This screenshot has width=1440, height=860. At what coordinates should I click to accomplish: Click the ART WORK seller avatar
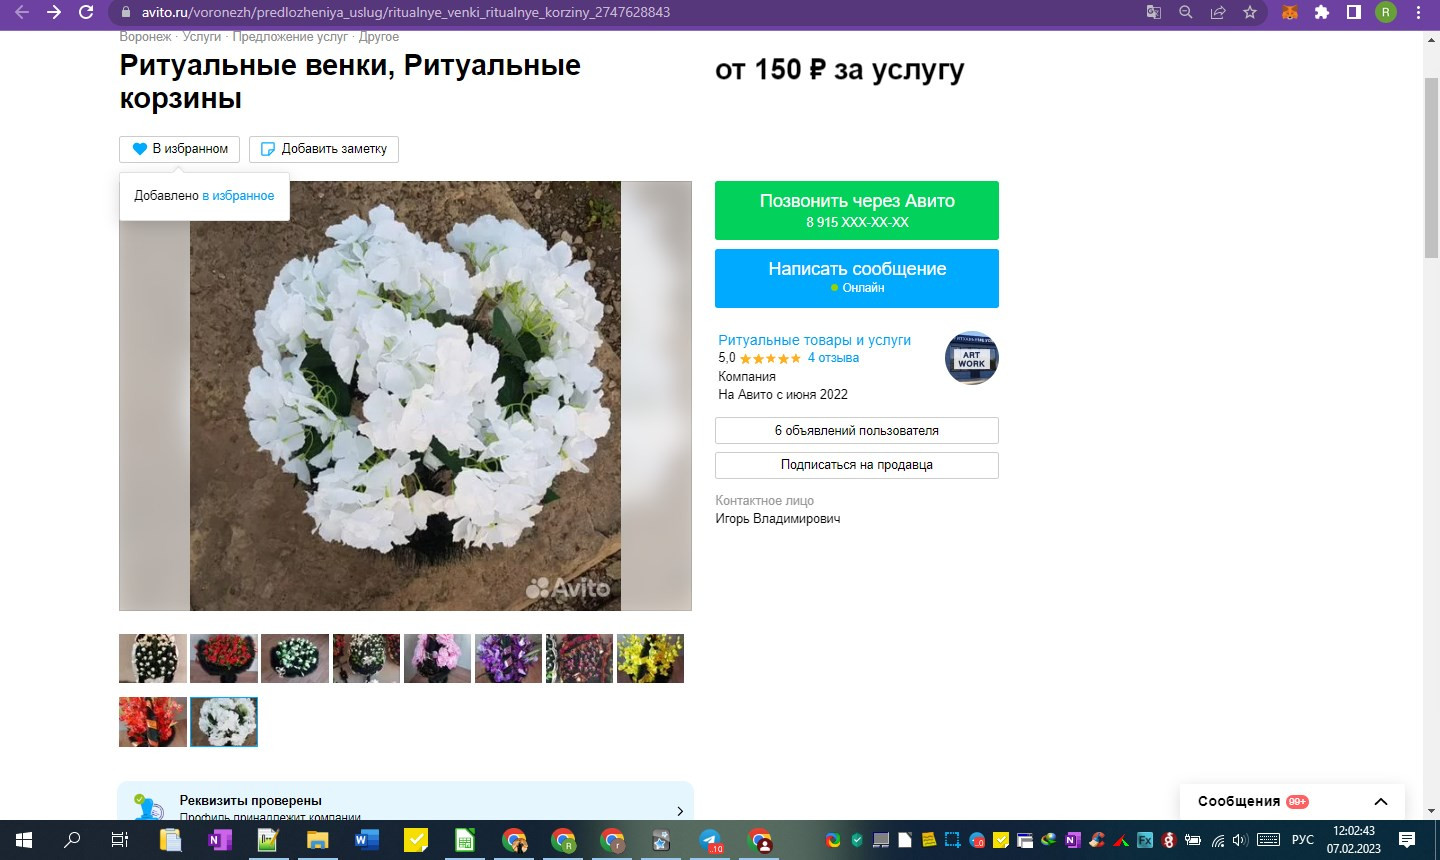[971, 358]
